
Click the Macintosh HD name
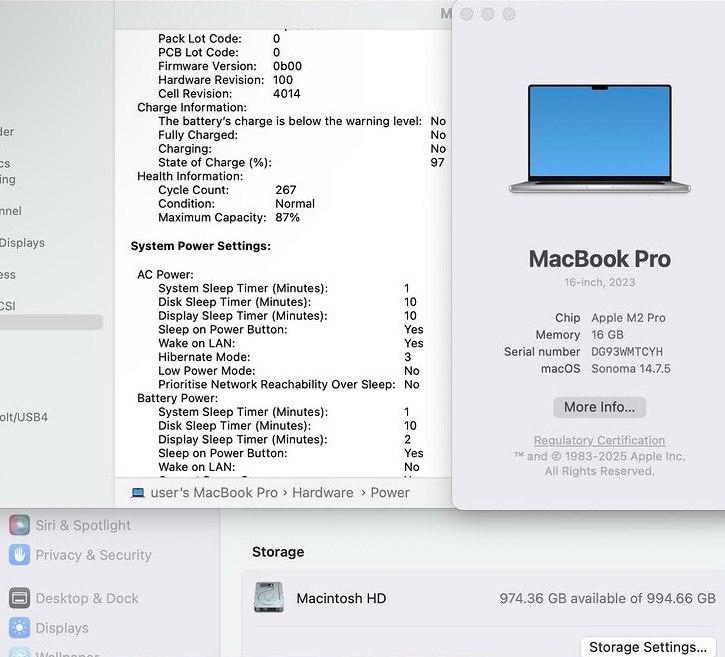coord(341,598)
